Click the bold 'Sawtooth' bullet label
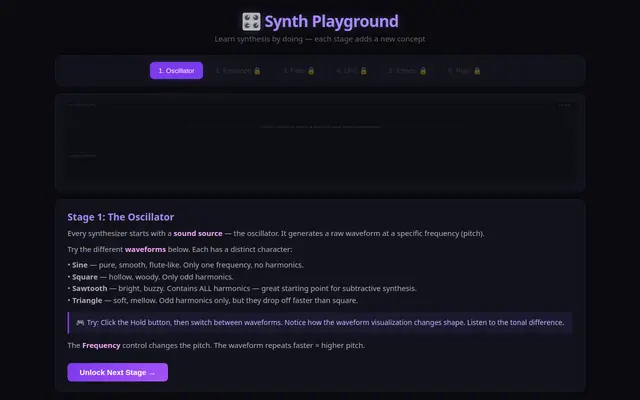This screenshot has height=400, width=640. pyautogui.click(x=89, y=289)
